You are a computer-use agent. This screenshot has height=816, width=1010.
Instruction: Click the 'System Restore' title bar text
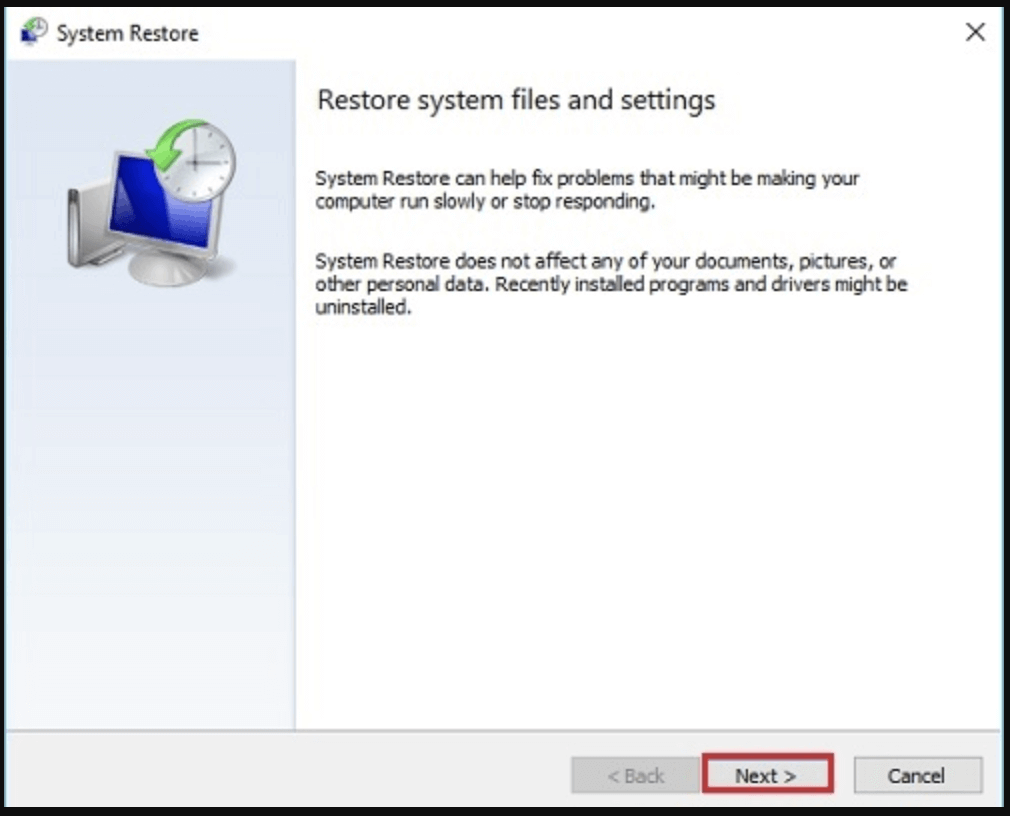point(130,32)
